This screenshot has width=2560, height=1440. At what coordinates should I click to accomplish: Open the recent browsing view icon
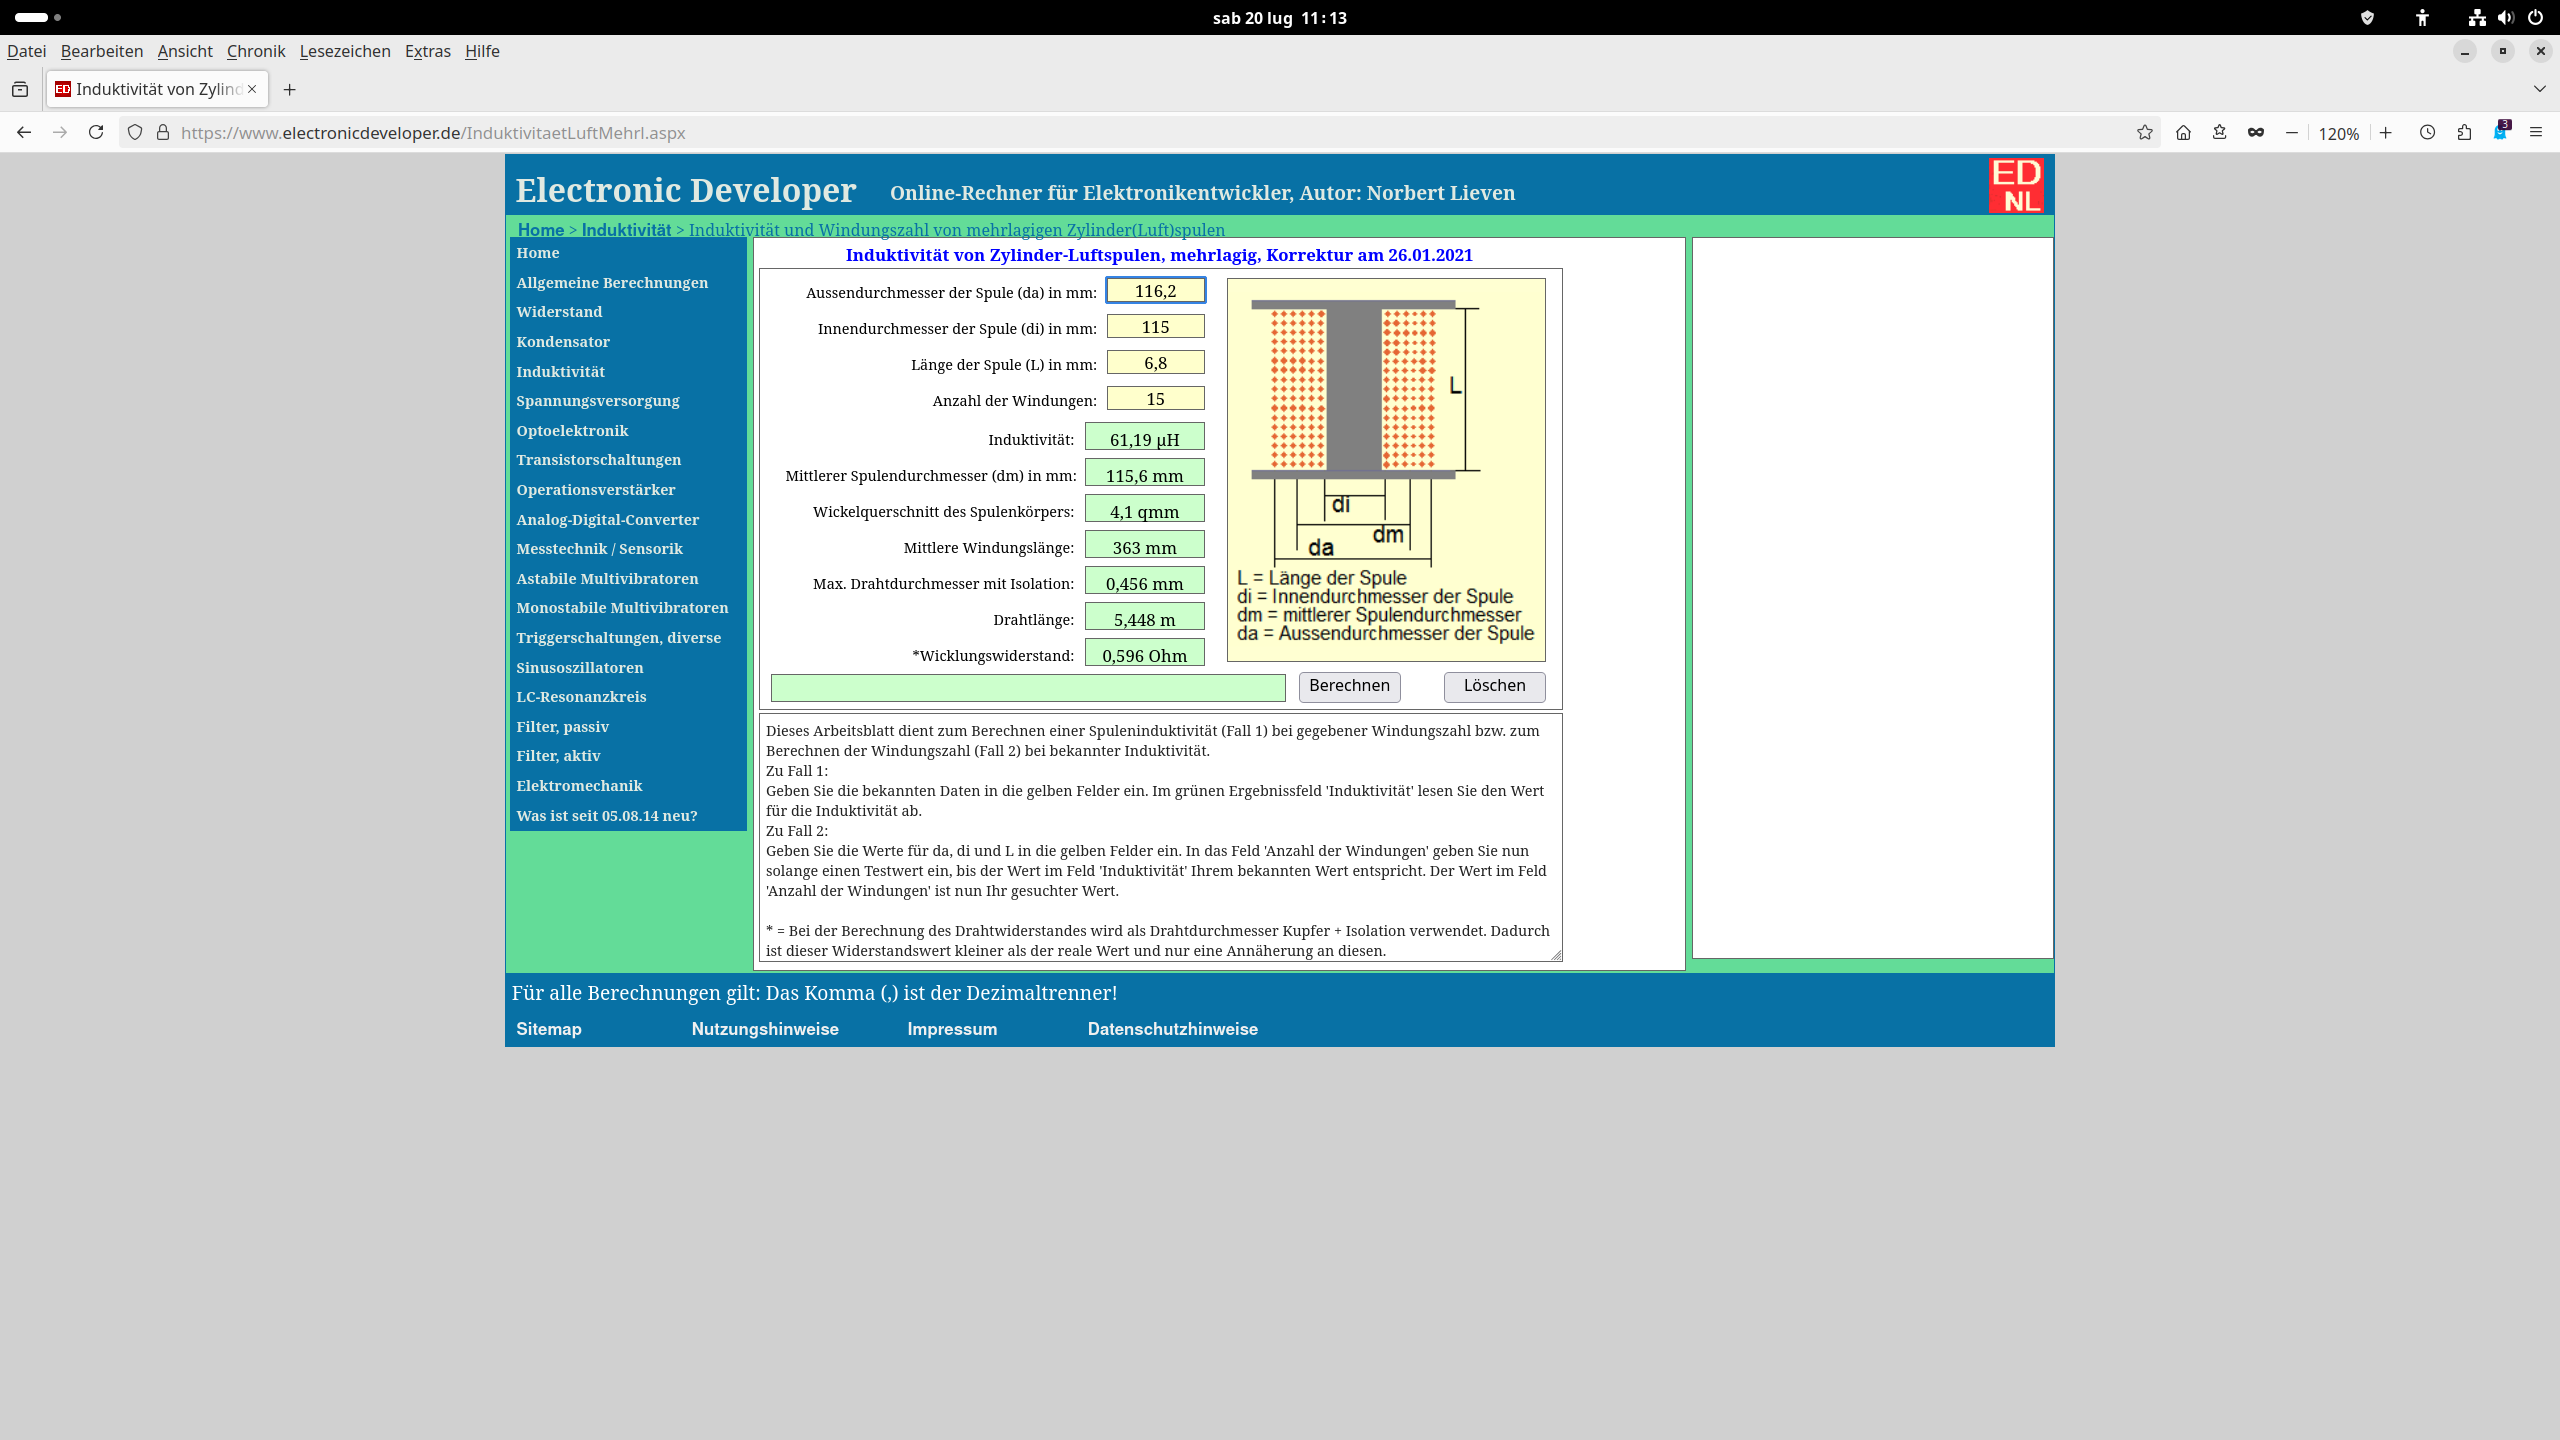click(20, 89)
